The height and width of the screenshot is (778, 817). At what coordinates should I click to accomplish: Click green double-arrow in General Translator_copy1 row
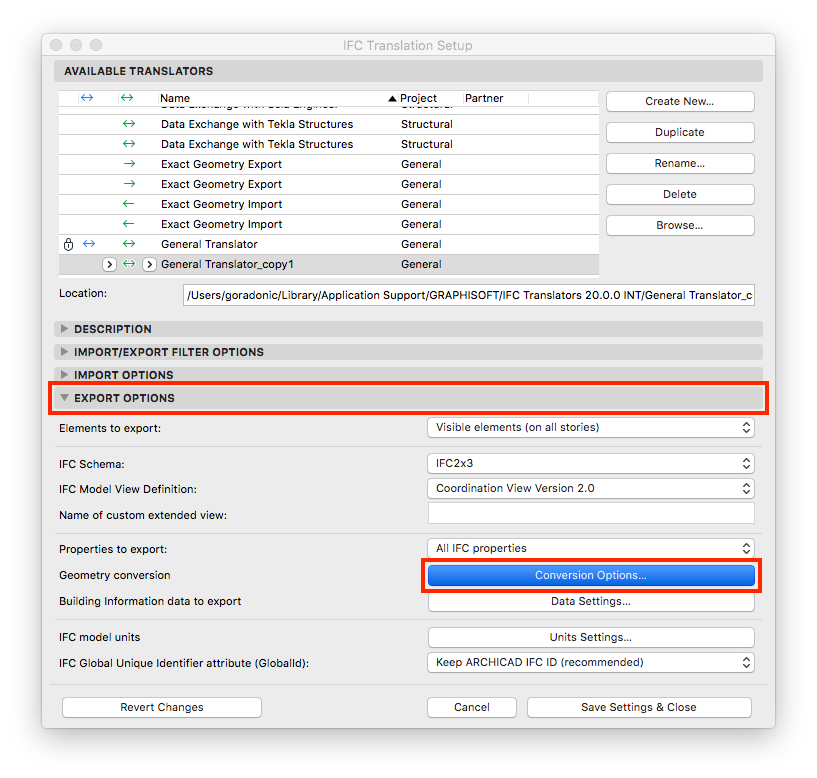[x=129, y=264]
